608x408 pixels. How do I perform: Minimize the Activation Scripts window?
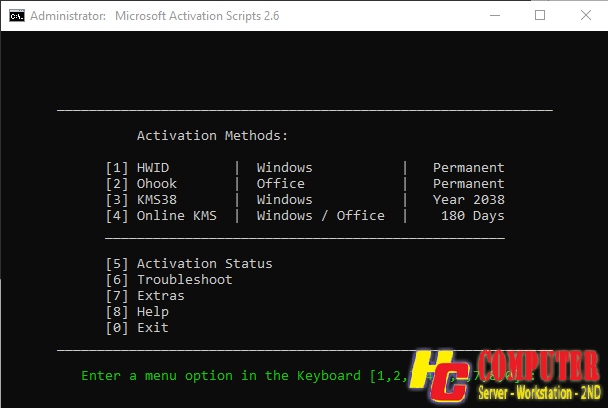click(x=495, y=16)
